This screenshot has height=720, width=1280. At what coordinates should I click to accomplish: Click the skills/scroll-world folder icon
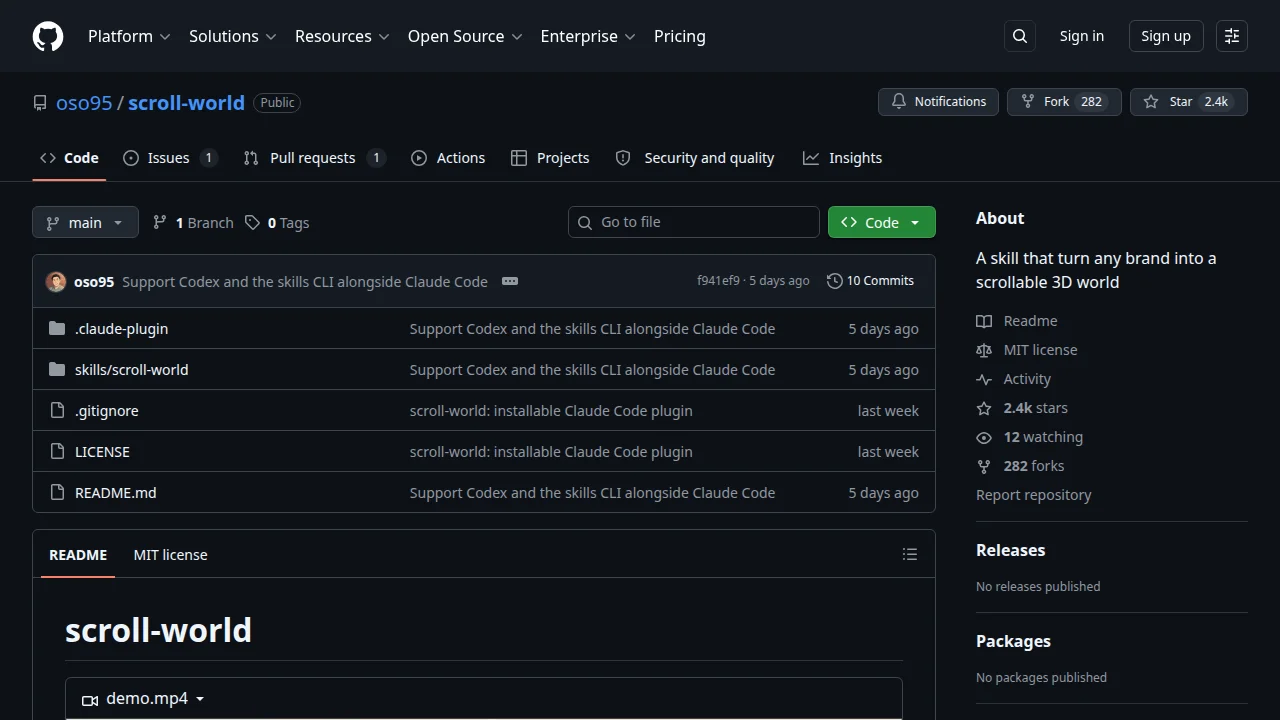point(57,369)
